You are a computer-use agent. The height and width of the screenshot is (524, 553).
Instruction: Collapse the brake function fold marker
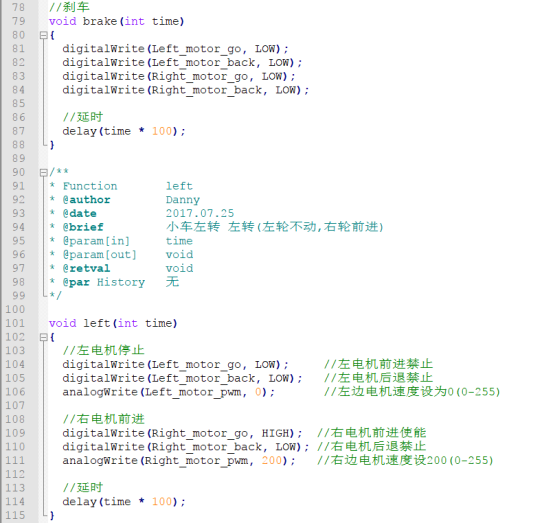43,35
